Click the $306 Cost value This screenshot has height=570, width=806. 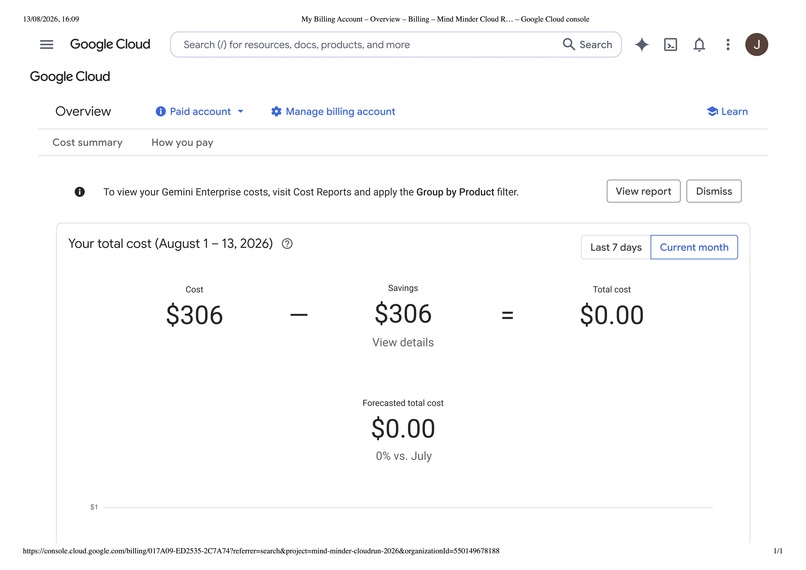(194, 315)
